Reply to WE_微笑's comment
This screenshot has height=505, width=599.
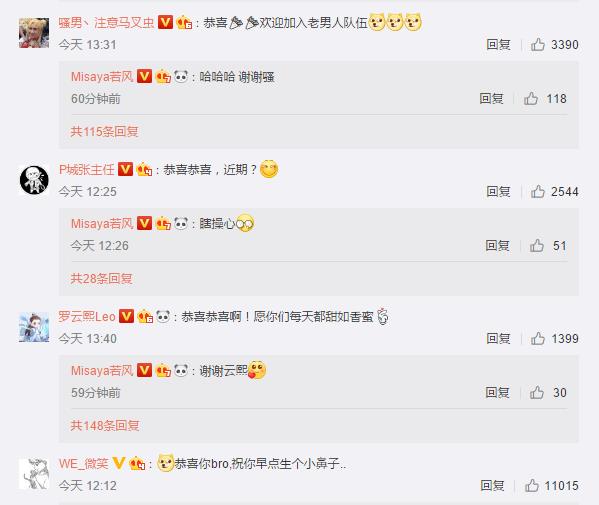click(492, 486)
